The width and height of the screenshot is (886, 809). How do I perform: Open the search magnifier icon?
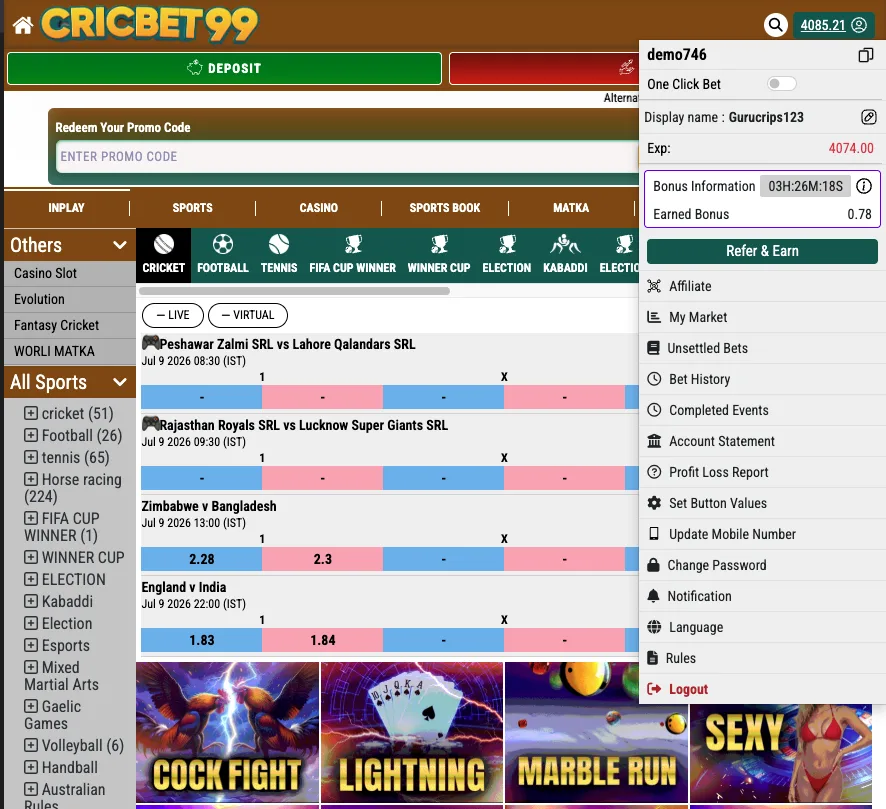pos(776,25)
